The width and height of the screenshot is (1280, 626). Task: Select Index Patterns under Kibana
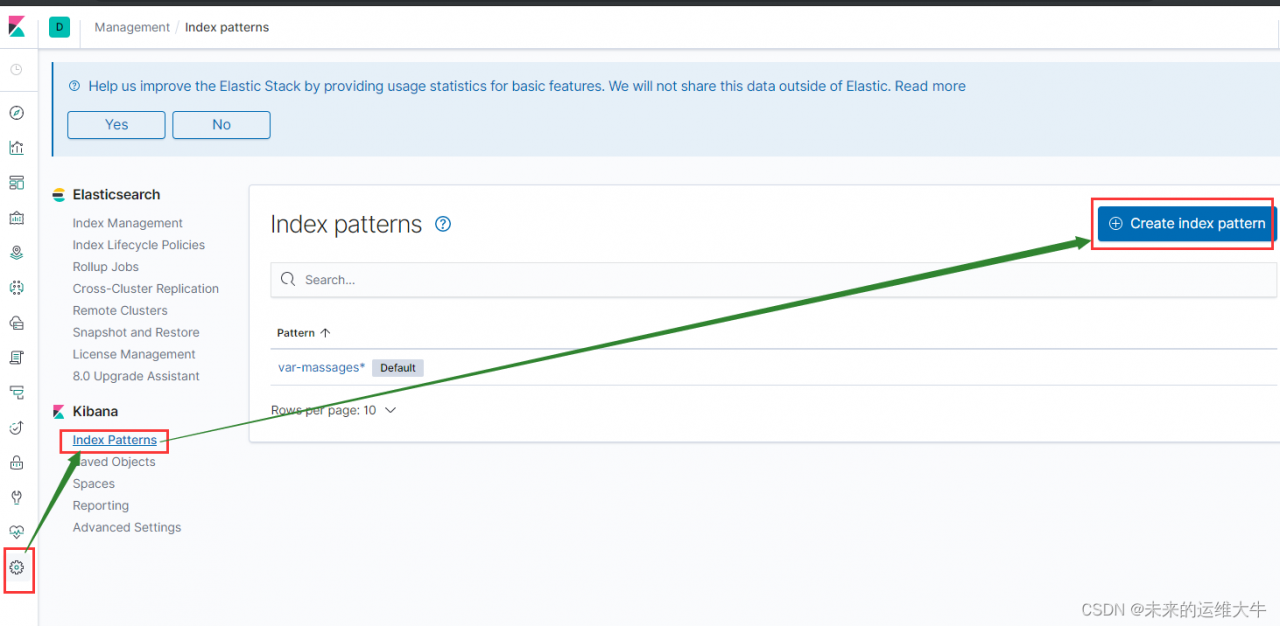click(x=114, y=440)
